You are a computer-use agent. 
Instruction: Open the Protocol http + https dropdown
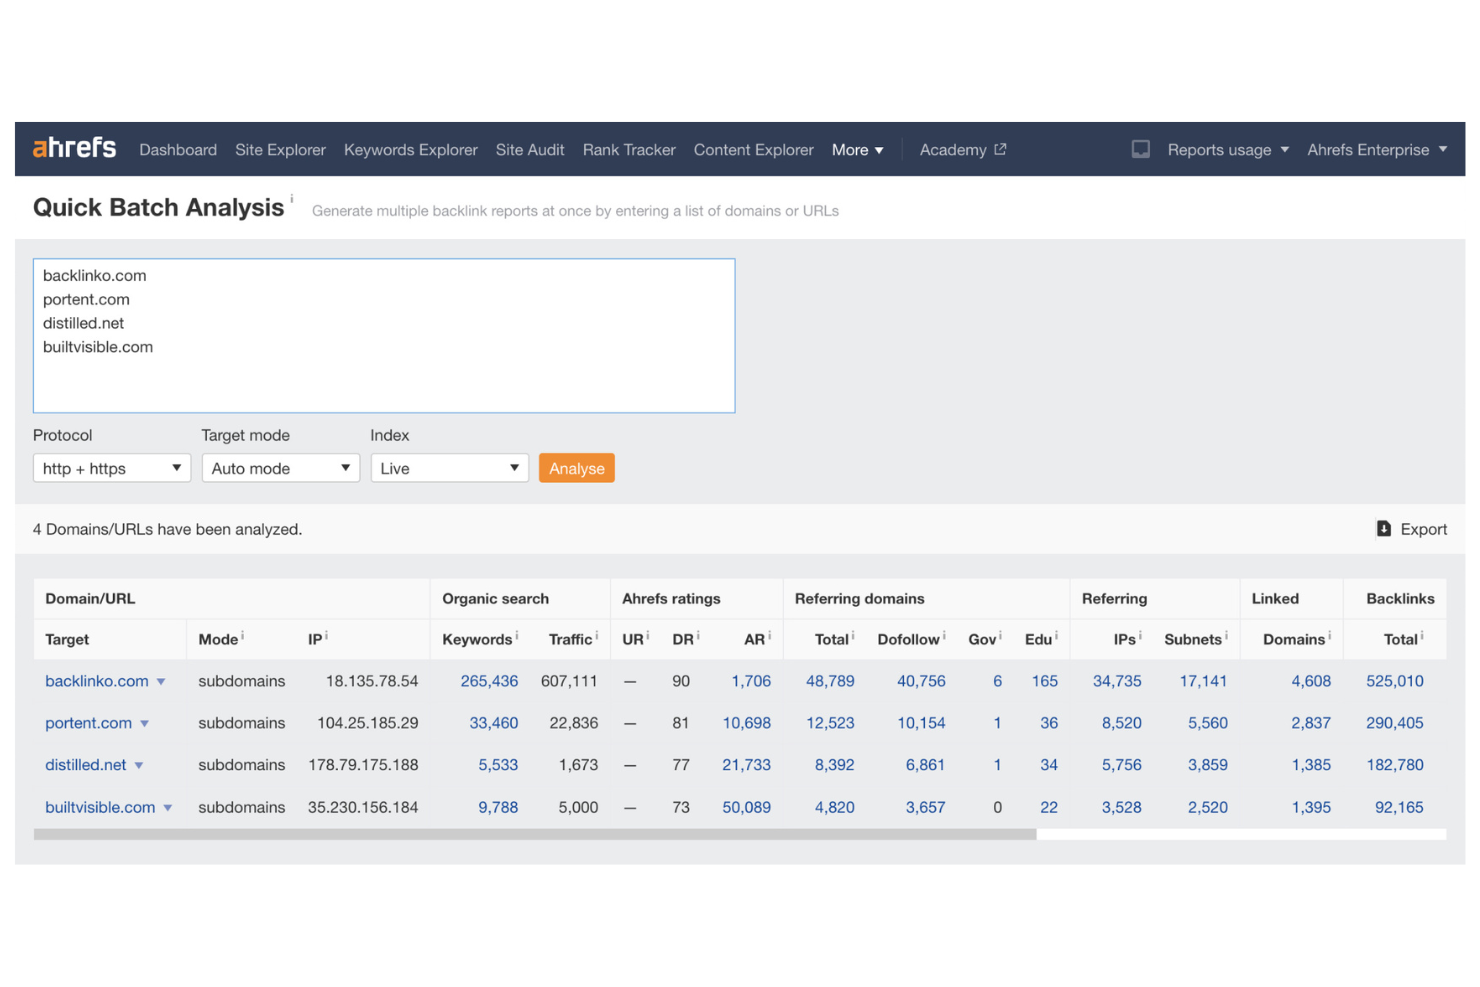pos(111,467)
